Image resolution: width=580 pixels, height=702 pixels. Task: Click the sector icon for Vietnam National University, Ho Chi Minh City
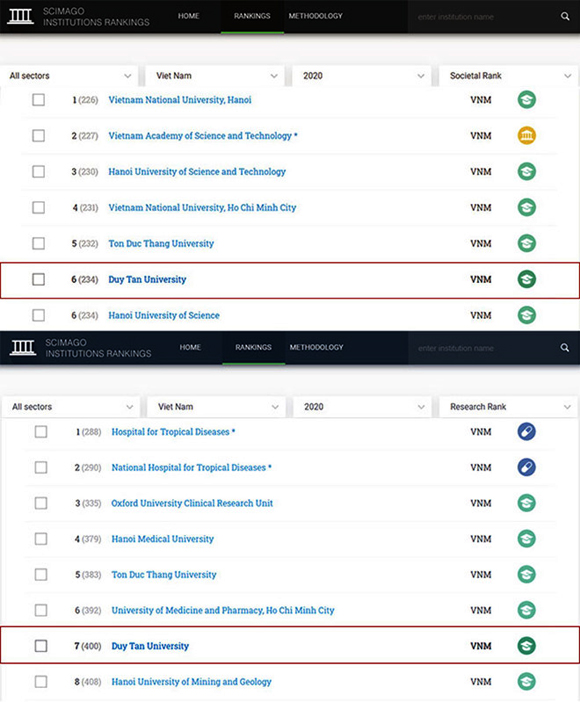pyautogui.click(x=527, y=207)
